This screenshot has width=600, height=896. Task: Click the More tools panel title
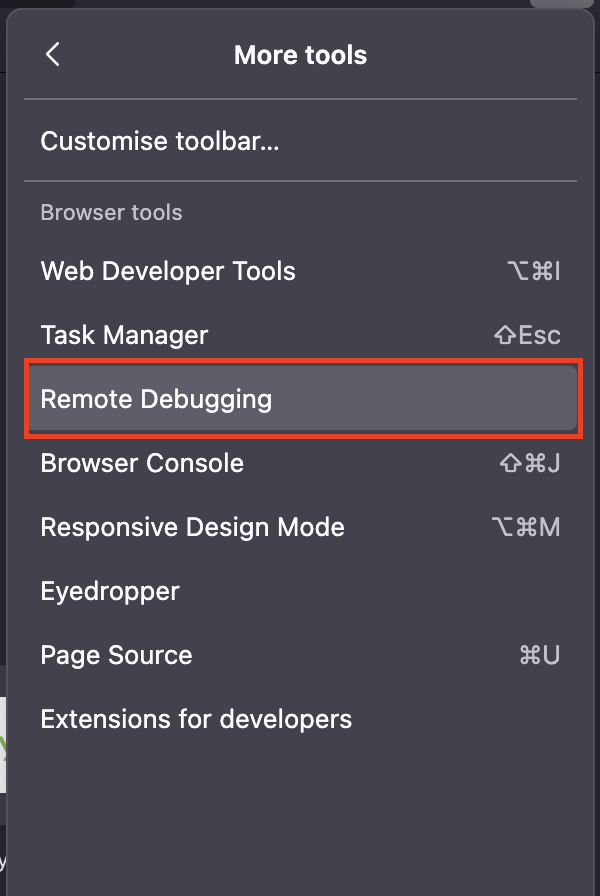pos(300,55)
